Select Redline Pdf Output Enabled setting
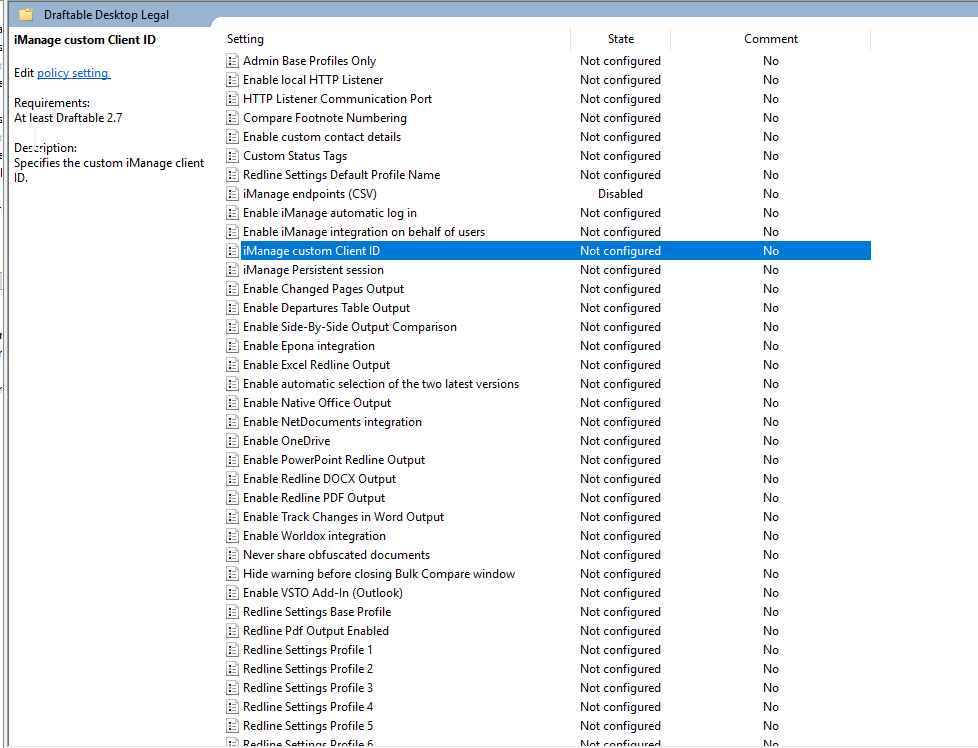 click(x=316, y=631)
